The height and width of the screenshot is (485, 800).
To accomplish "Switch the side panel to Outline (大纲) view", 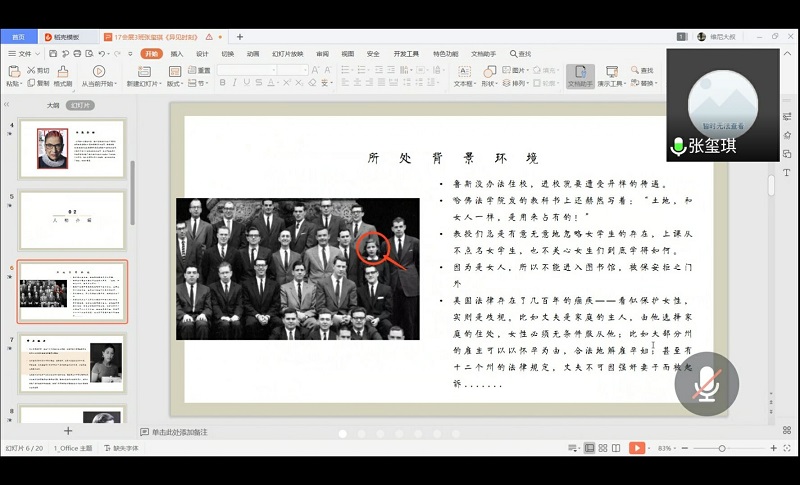I will point(52,104).
